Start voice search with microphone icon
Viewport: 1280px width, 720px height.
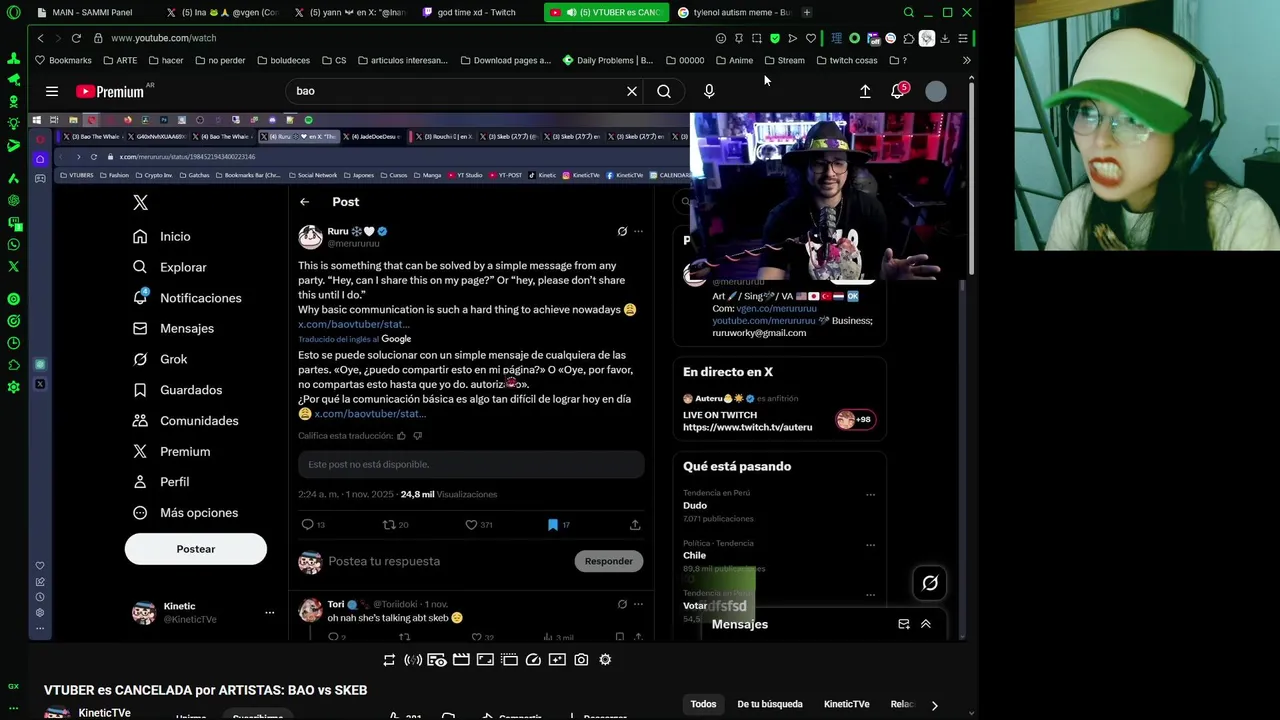(709, 91)
